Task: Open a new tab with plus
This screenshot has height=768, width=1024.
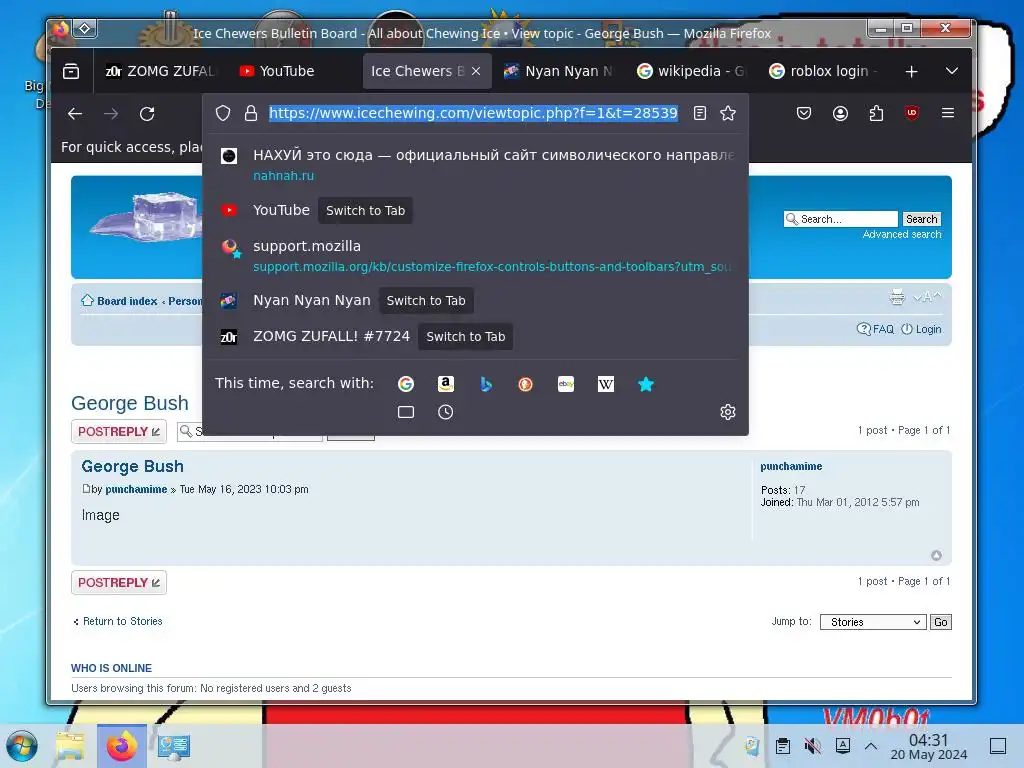Action: pyautogui.click(x=911, y=71)
